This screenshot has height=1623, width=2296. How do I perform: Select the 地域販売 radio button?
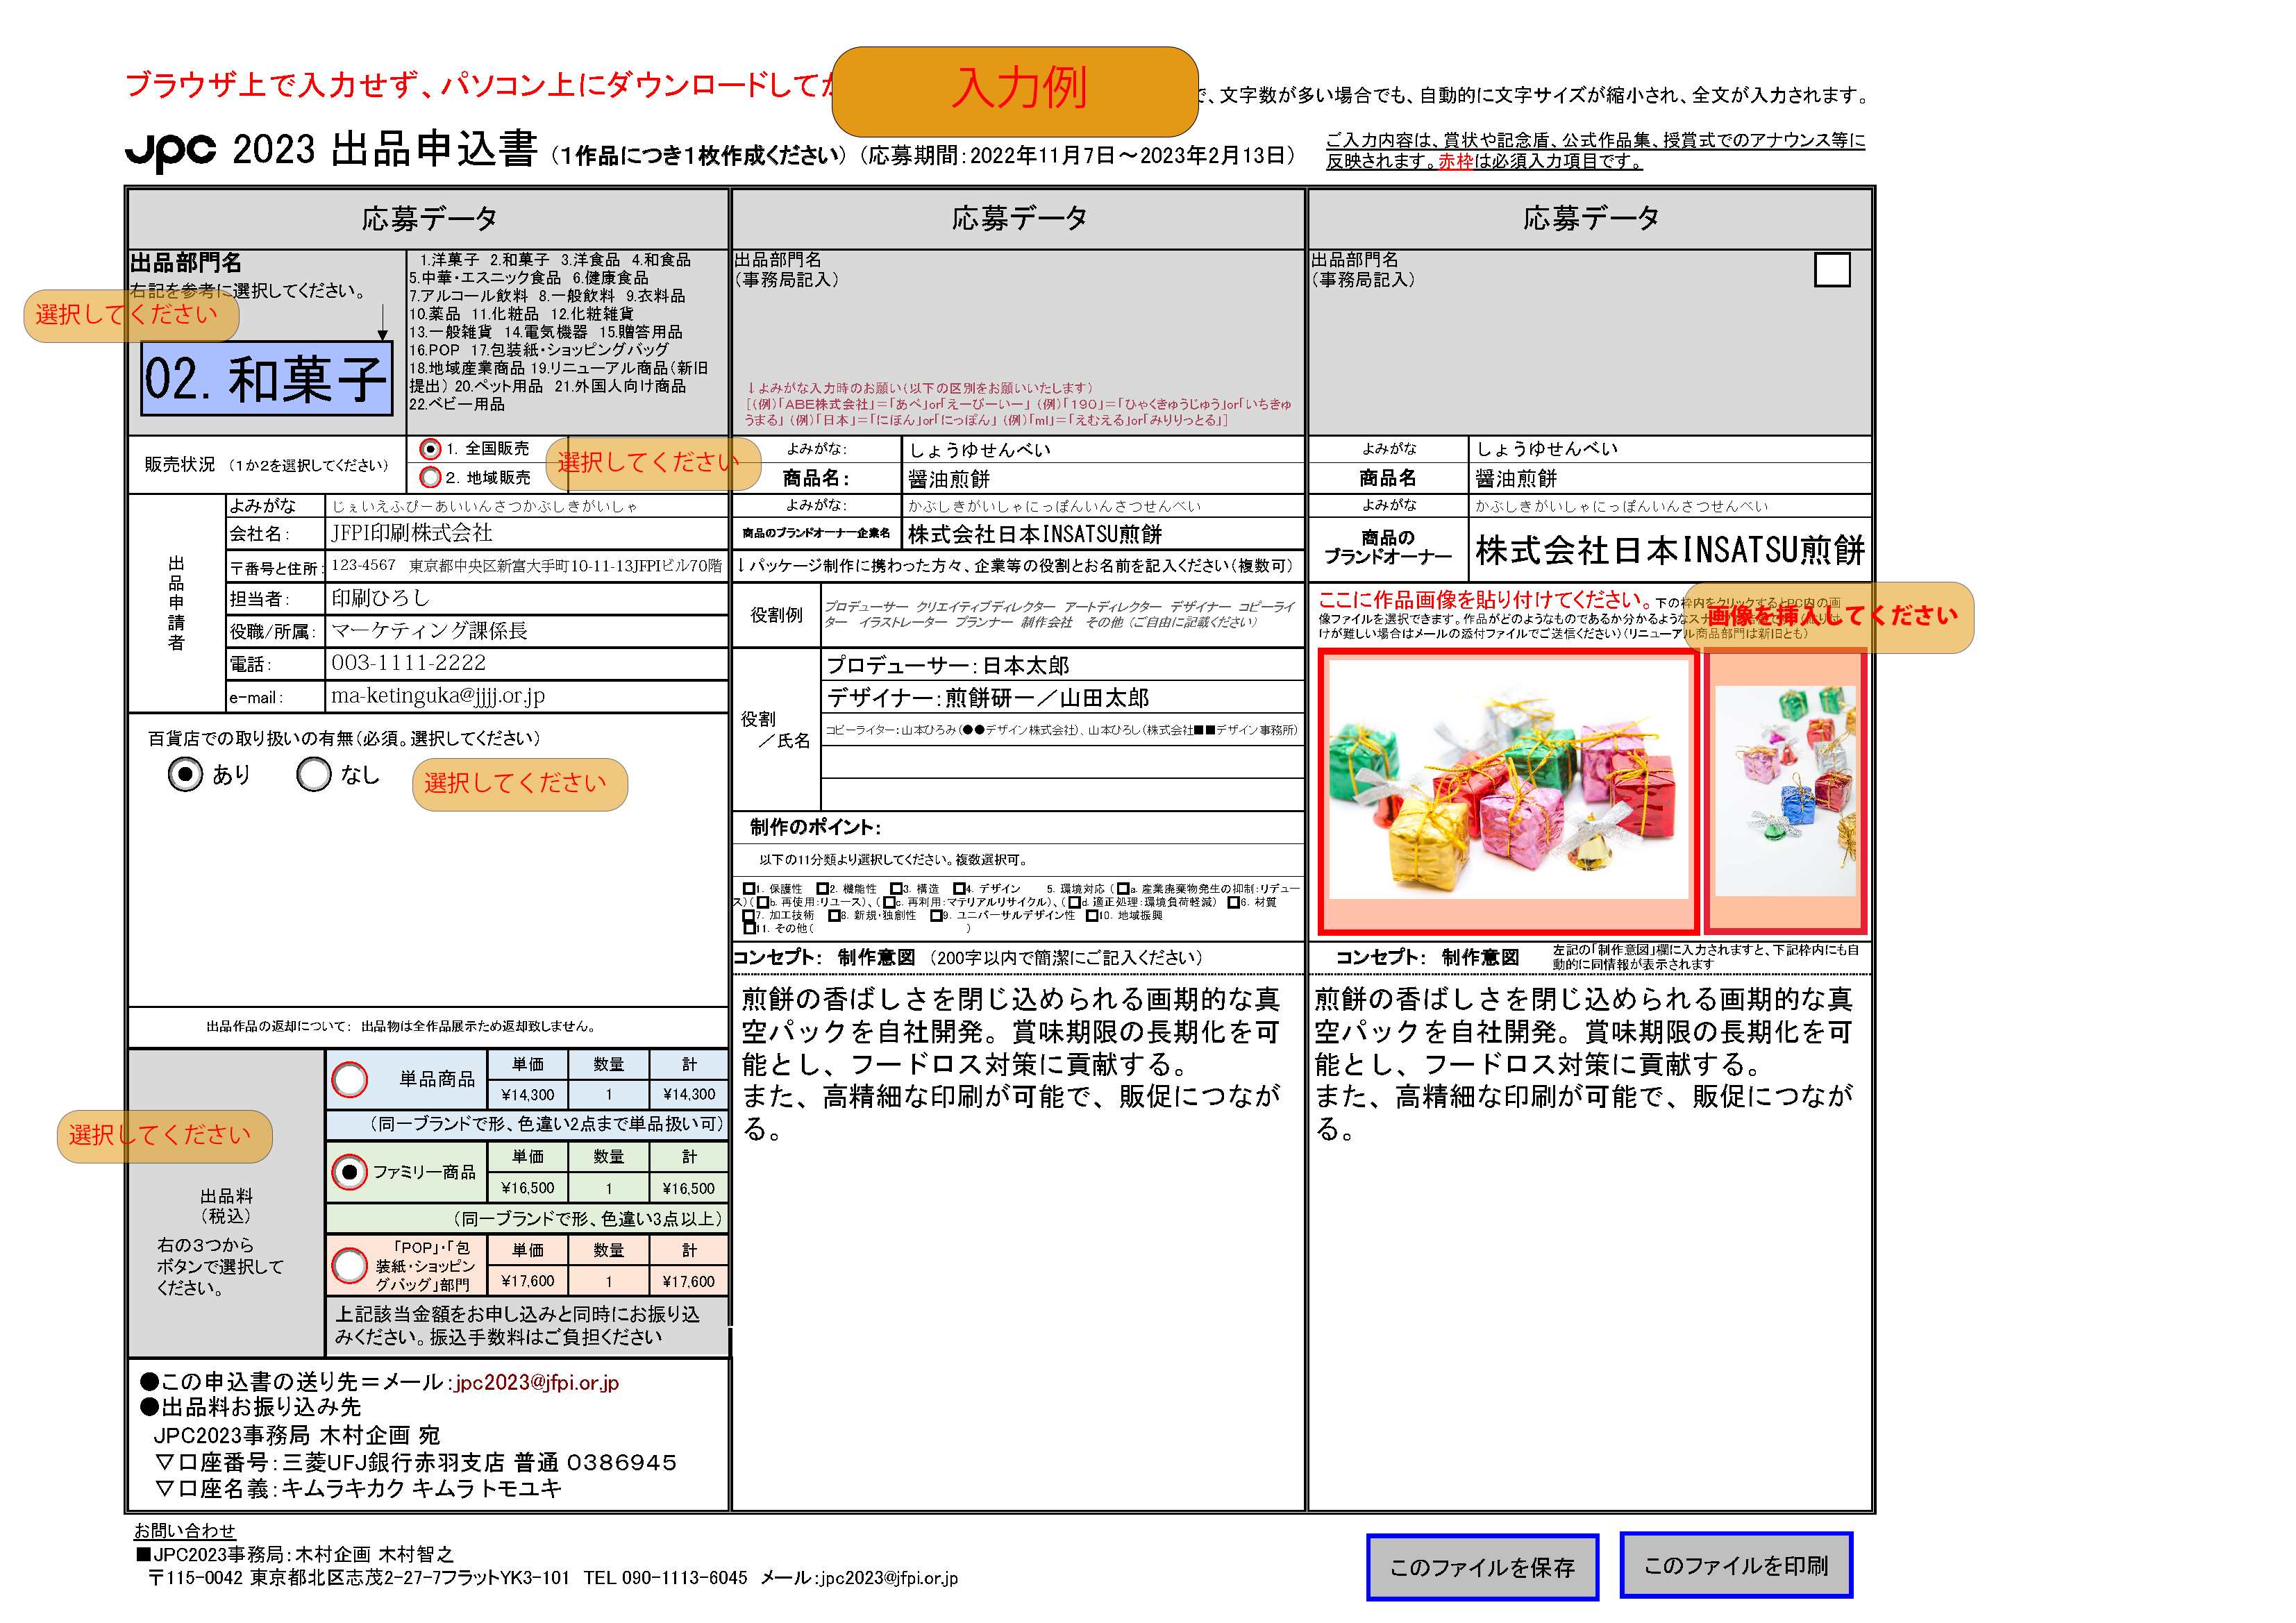click(430, 477)
